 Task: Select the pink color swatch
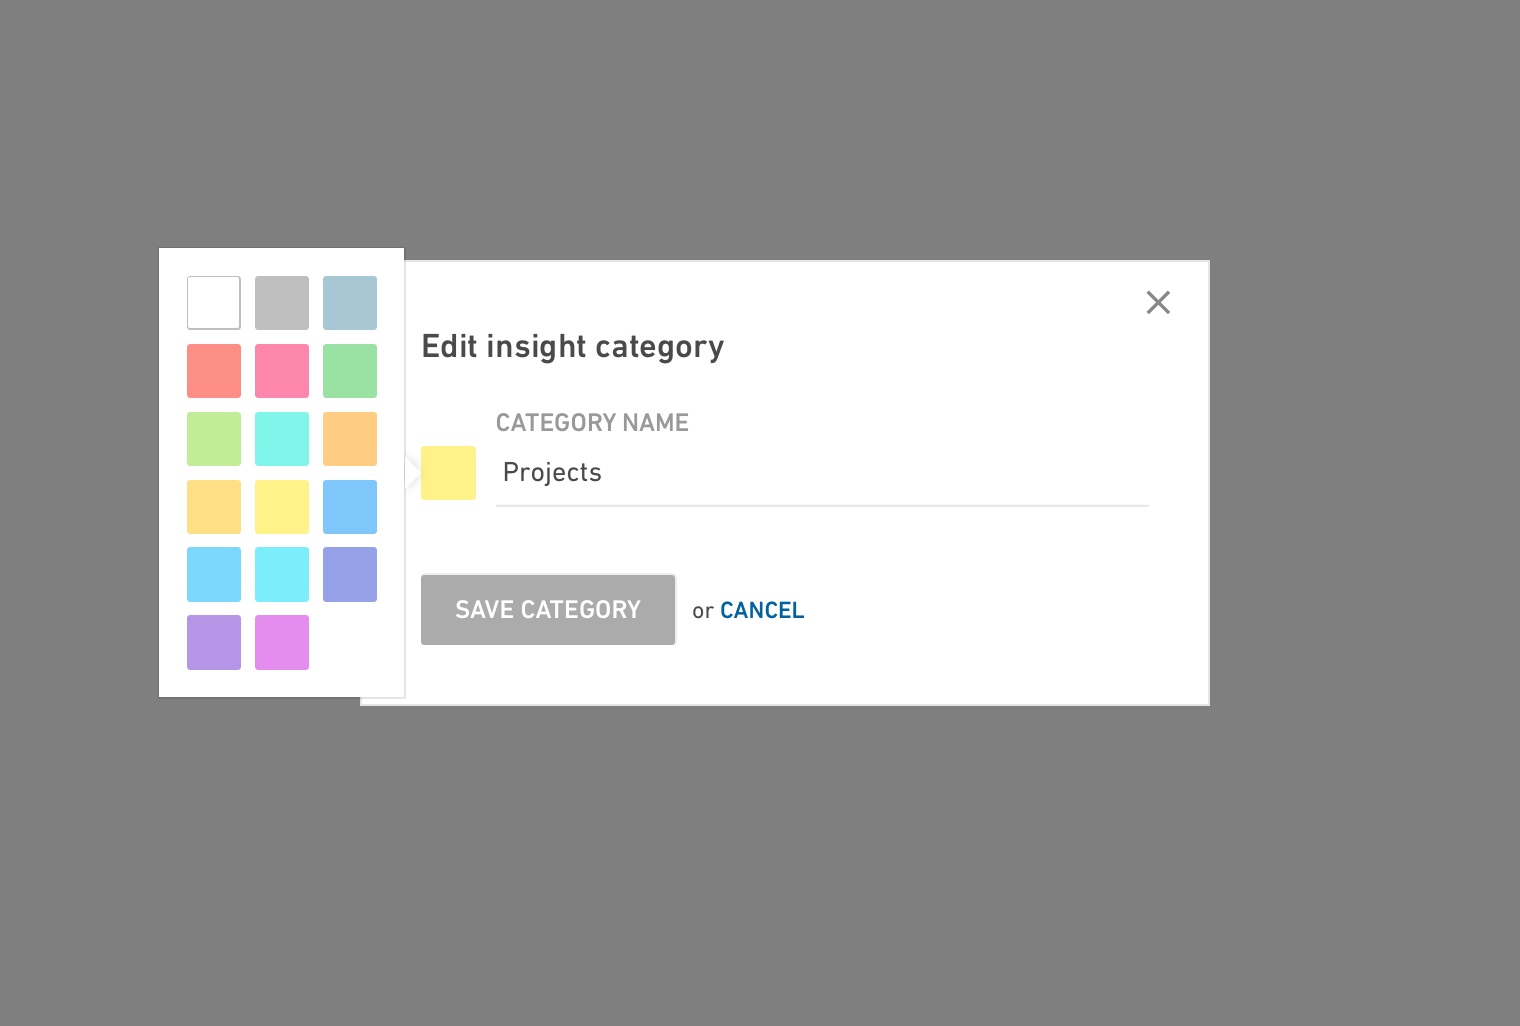[282, 371]
